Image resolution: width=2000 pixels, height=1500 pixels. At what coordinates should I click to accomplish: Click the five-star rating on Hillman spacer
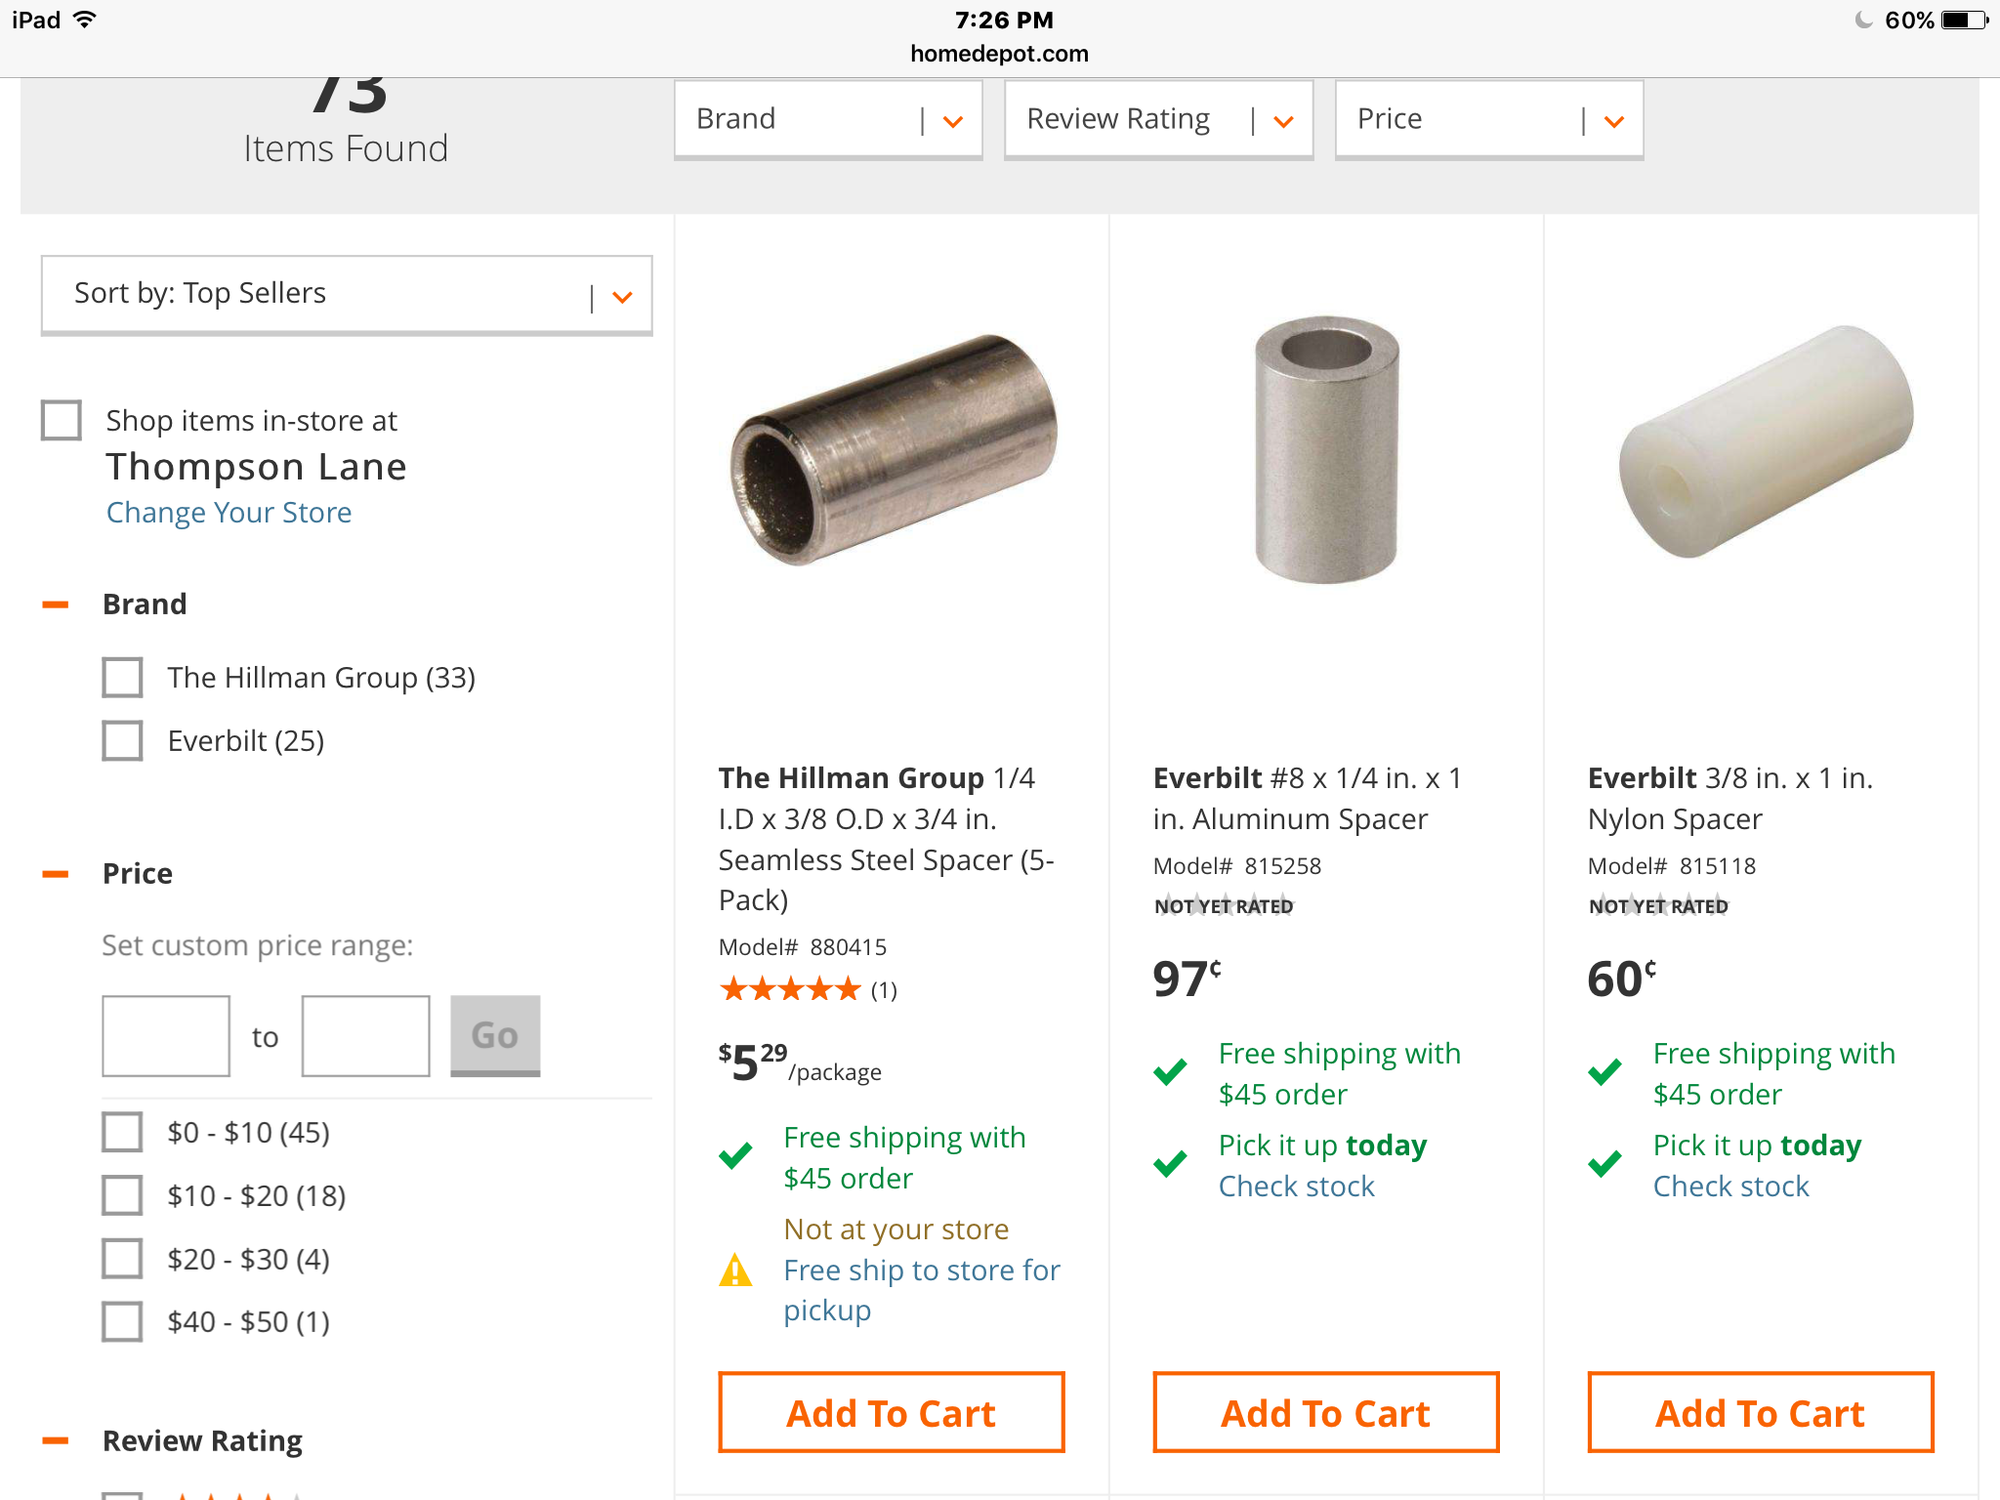(x=790, y=990)
